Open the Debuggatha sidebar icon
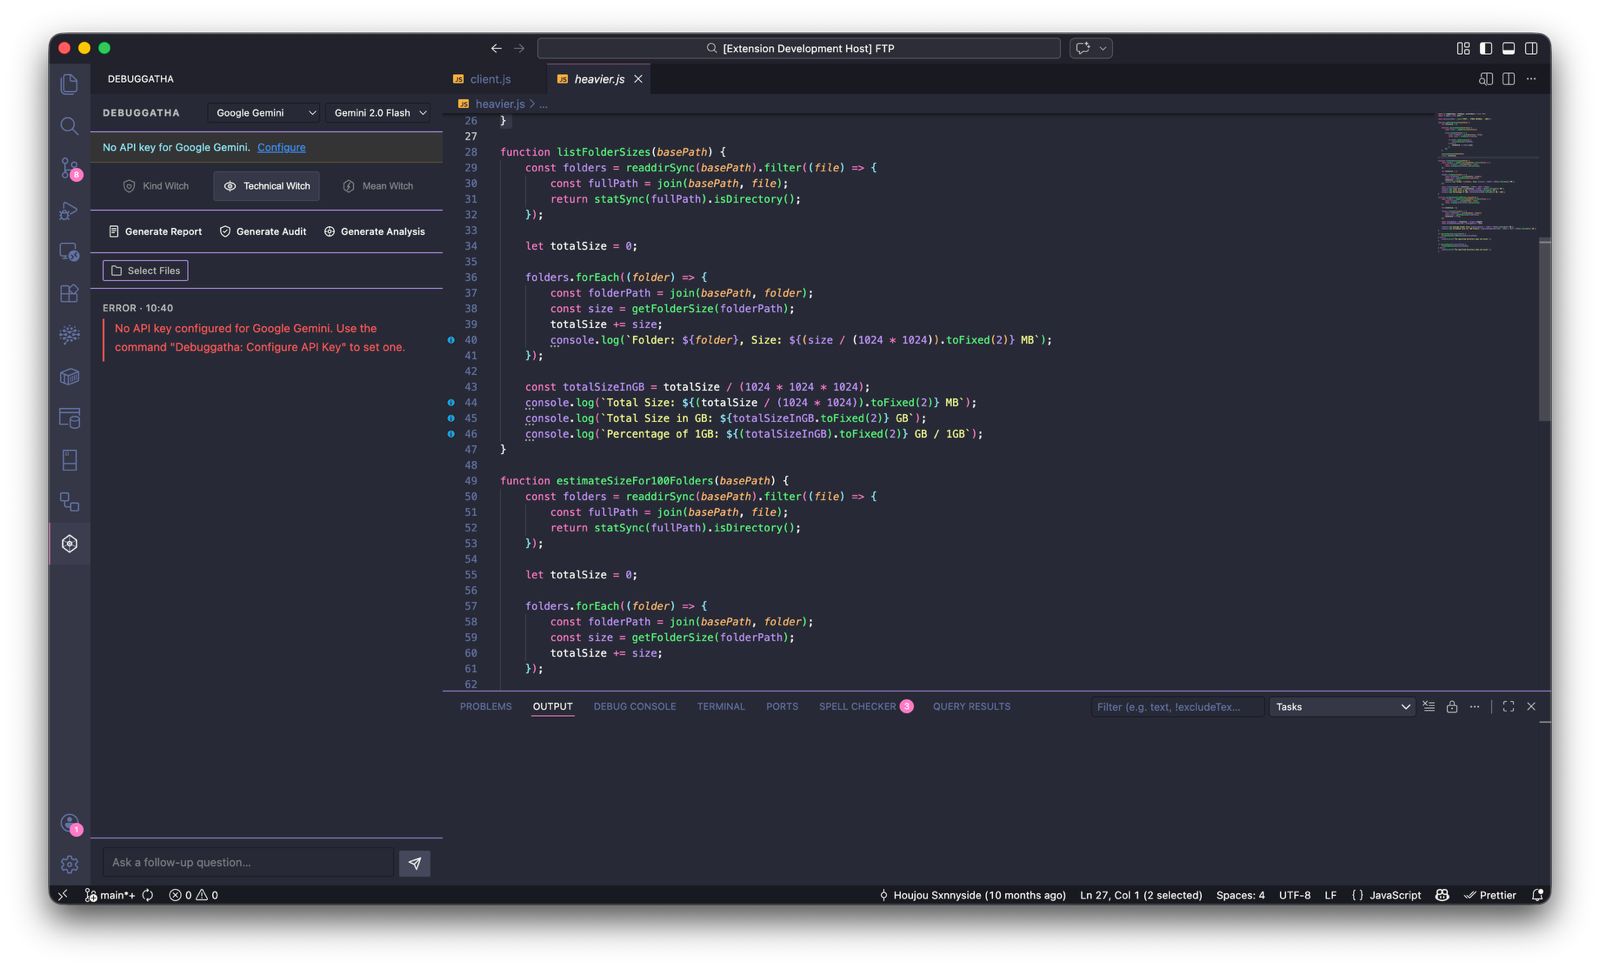Image resolution: width=1600 pixels, height=969 pixels. (69, 544)
